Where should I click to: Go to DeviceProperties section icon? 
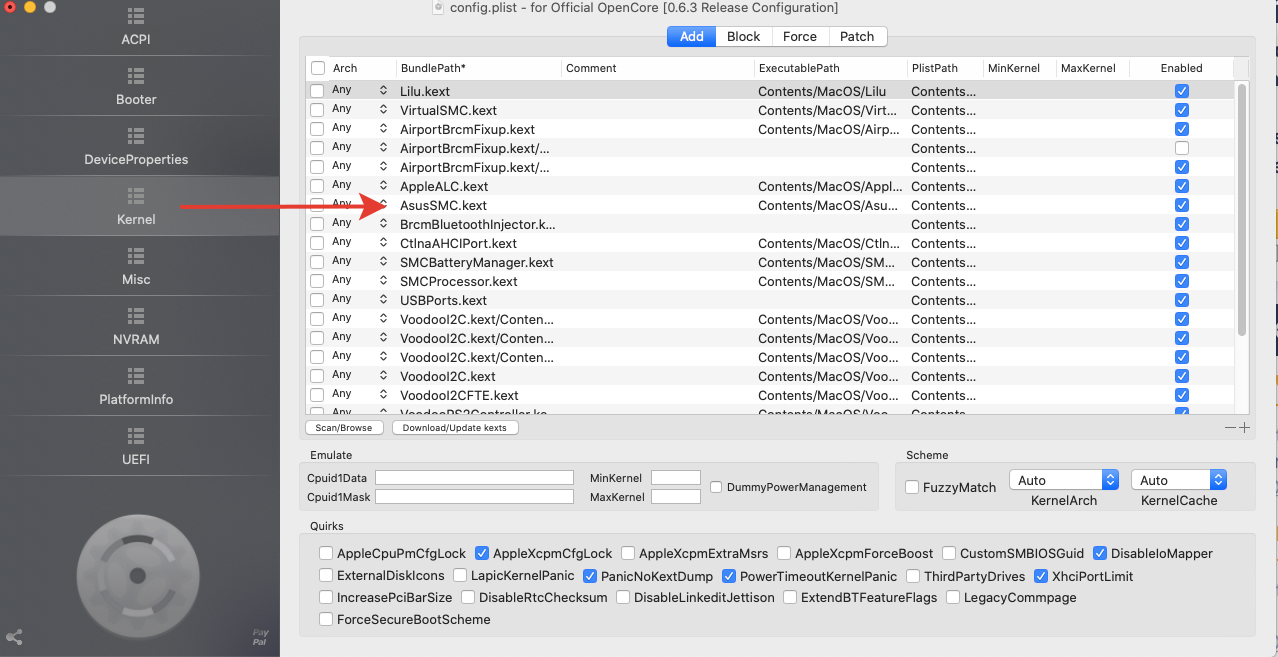(136, 136)
